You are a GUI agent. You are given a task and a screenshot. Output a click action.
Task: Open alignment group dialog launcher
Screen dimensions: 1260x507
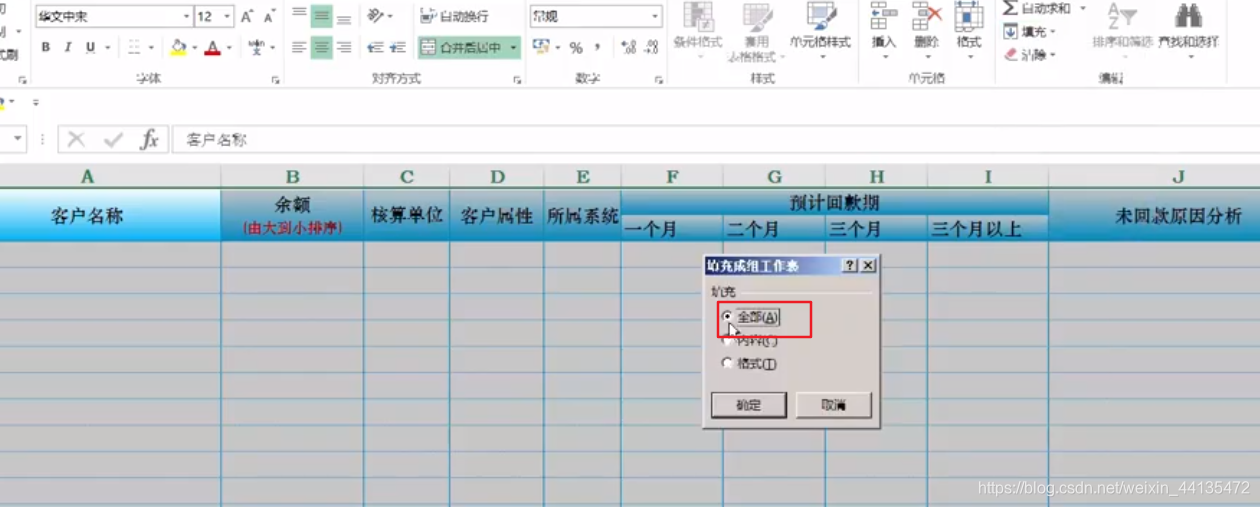coord(517,80)
